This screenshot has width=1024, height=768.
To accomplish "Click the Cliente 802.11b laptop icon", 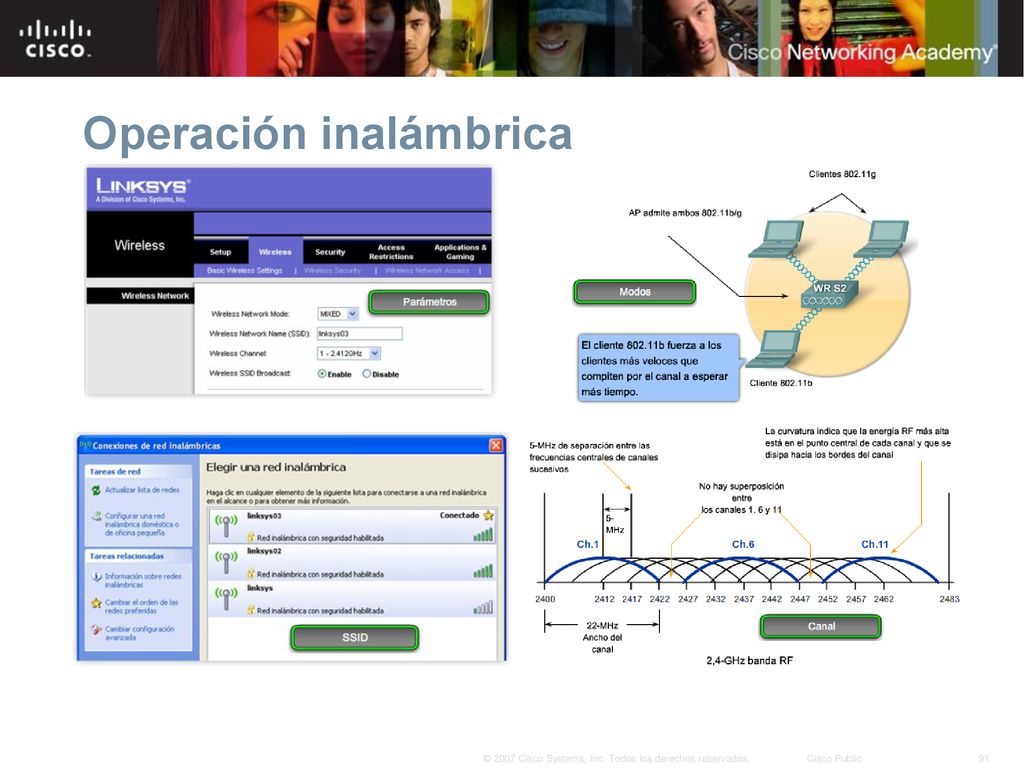I will click(775, 349).
